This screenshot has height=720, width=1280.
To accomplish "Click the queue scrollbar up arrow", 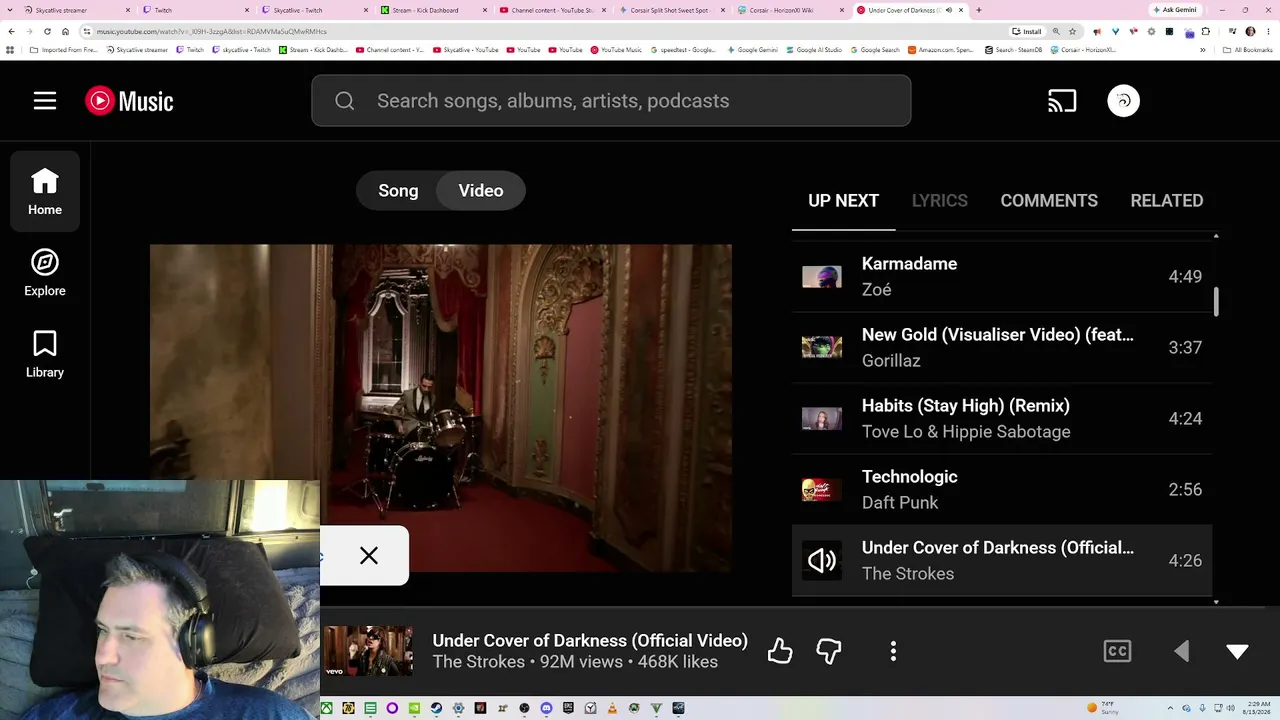I will 1216,236.
